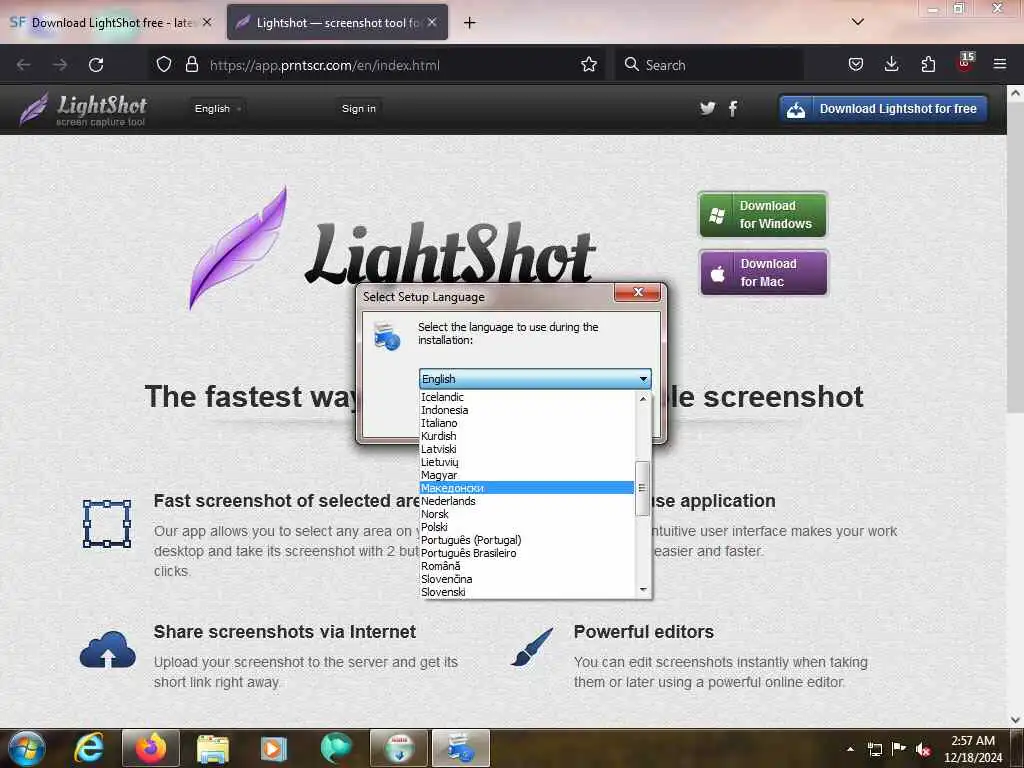Image resolution: width=1024 pixels, height=768 pixels.
Task: Click the selection rectangle feature icon
Action: click(107, 524)
